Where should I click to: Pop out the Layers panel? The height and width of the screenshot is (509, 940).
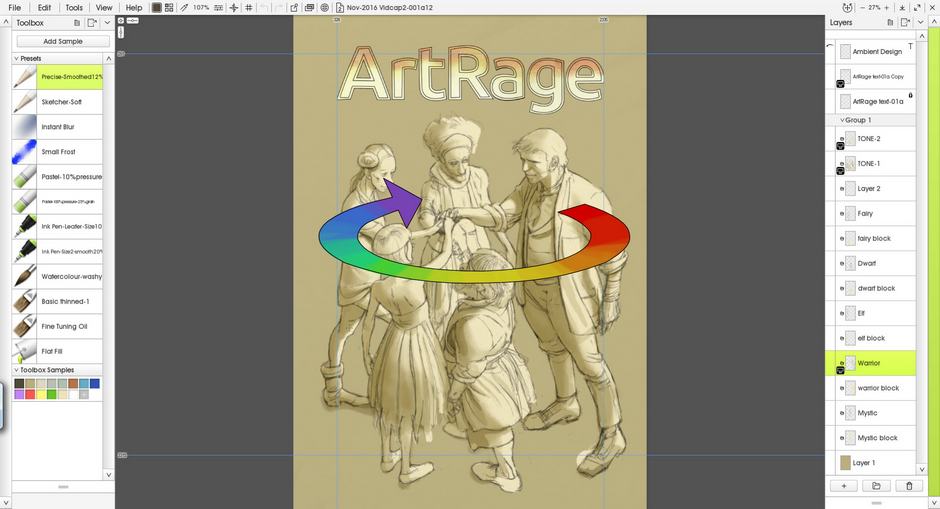(x=905, y=23)
